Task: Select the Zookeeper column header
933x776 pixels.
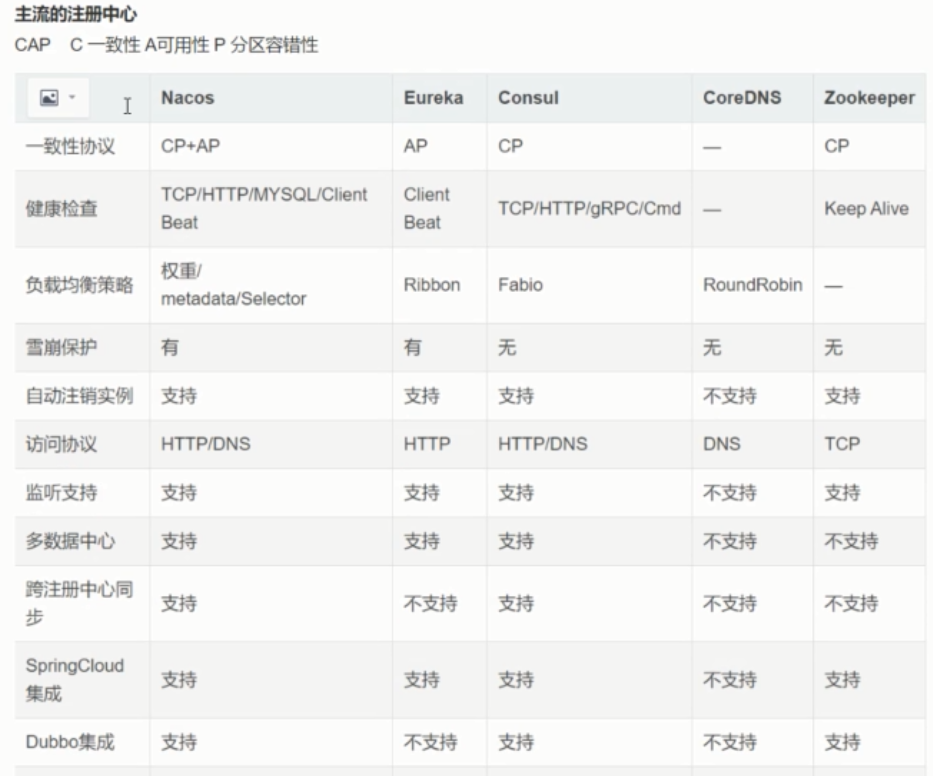Action: pos(869,98)
